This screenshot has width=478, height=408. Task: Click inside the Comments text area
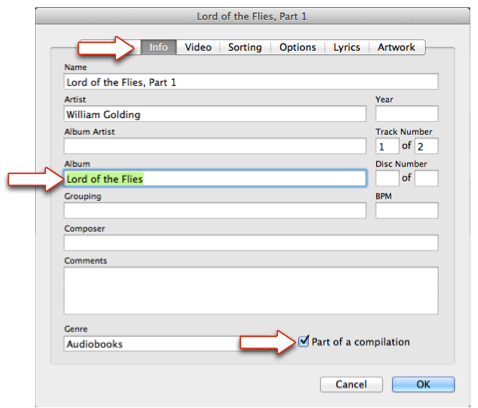[251, 291]
